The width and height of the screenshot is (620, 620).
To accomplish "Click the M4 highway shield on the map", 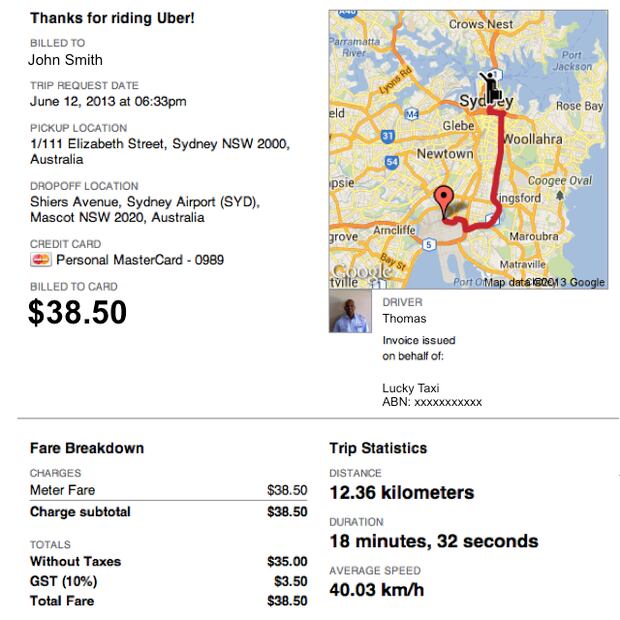I will click(x=412, y=115).
